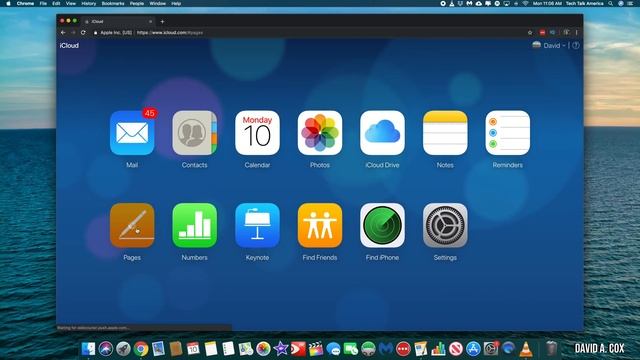Reload the iCloud page in Chrome
This screenshot has width=640, height=360.
pyautogui.click(x=83, y=33)
